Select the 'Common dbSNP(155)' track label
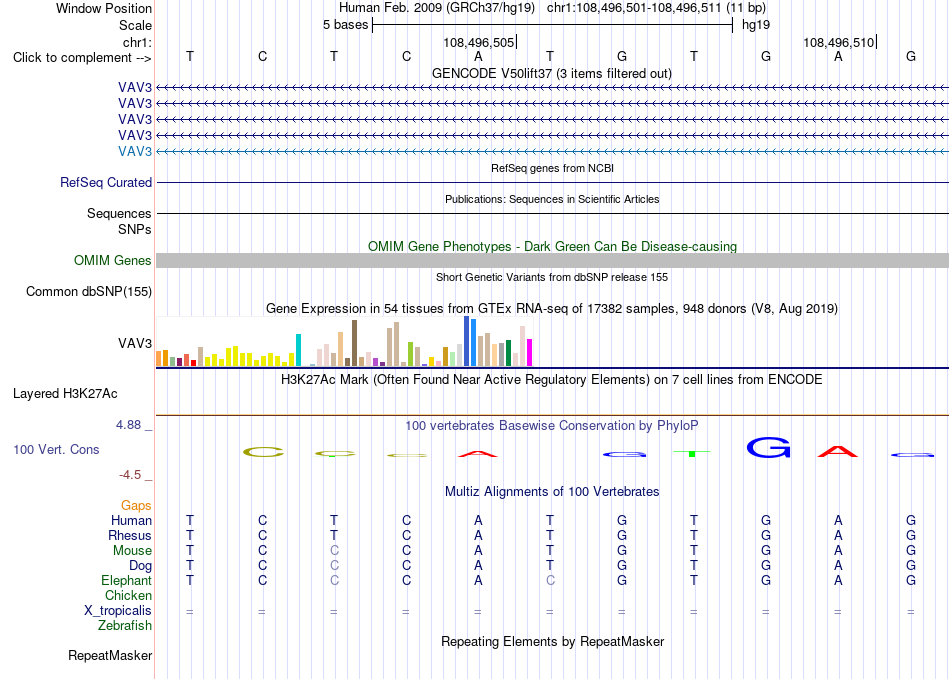 (x=89, y=291)
